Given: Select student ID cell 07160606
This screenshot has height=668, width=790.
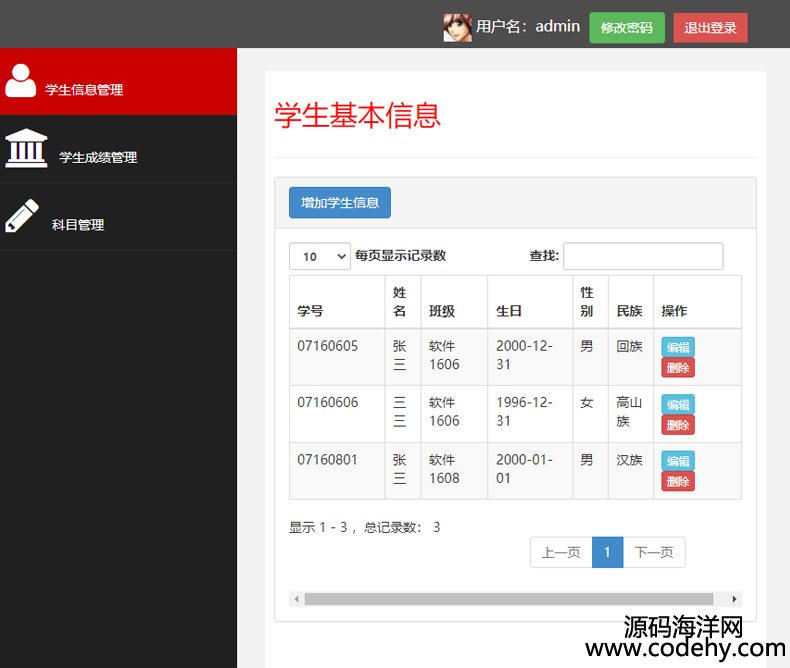Looking at the screenshot, I should pyautogui.click(x=337, y=414).
